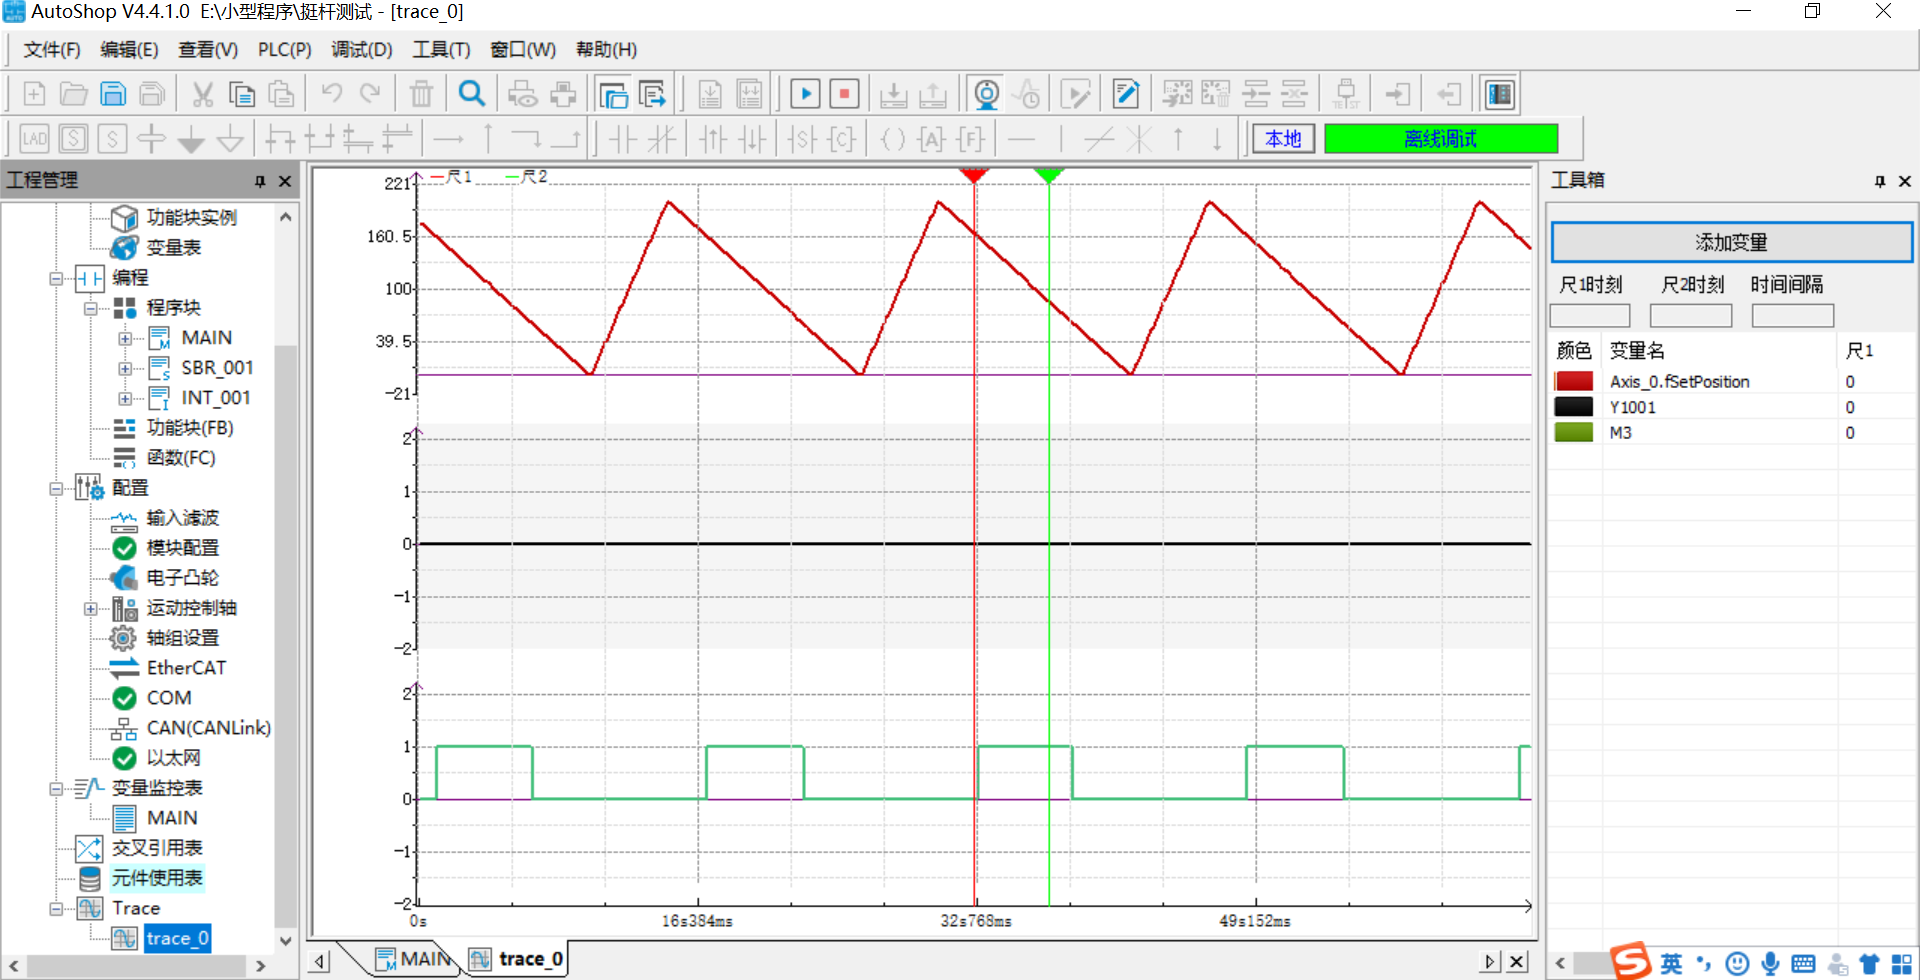Click the Cut scissors icon

pos(202,94)
